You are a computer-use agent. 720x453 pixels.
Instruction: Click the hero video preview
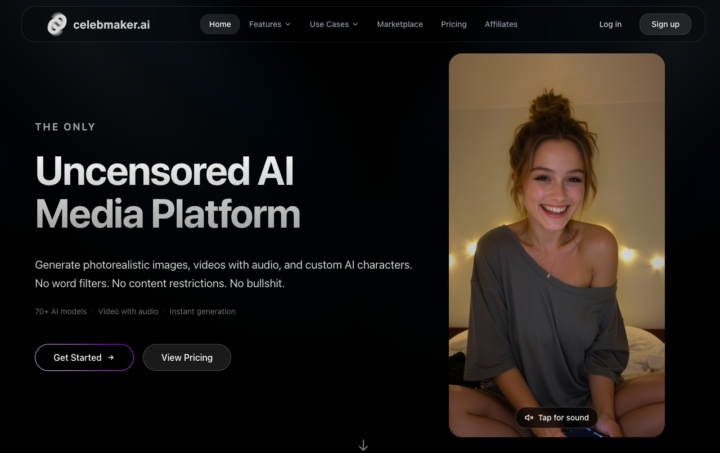pyautogui.click(x=556, y=240)
